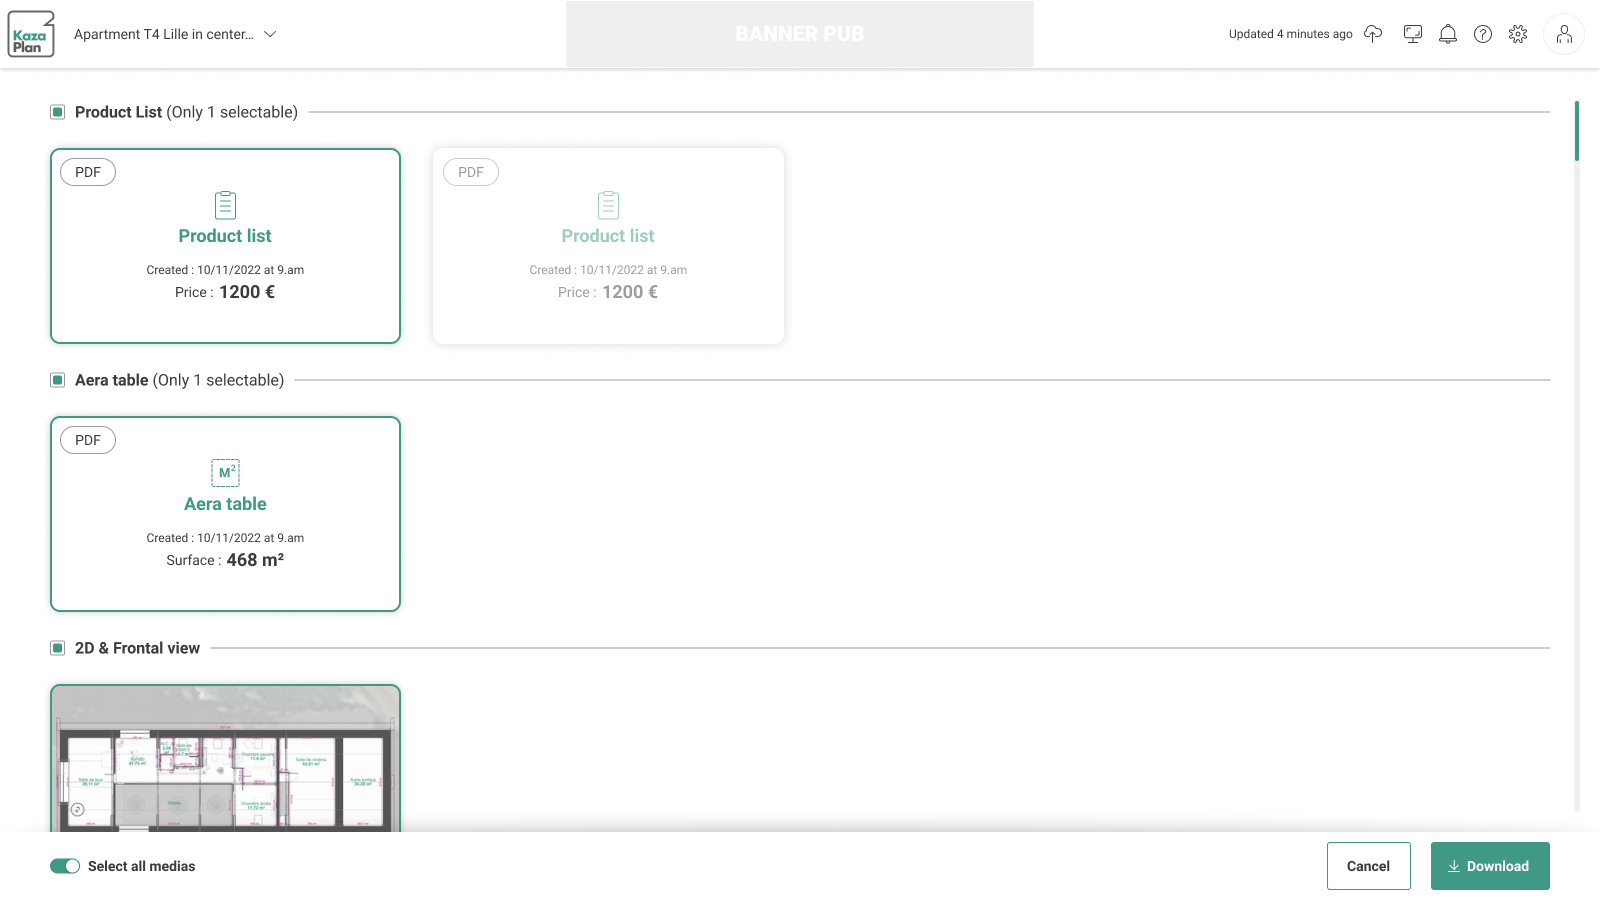
Task: Click the 'Aera table (Only 1 selectable)' heading
Action: point(179,380)
